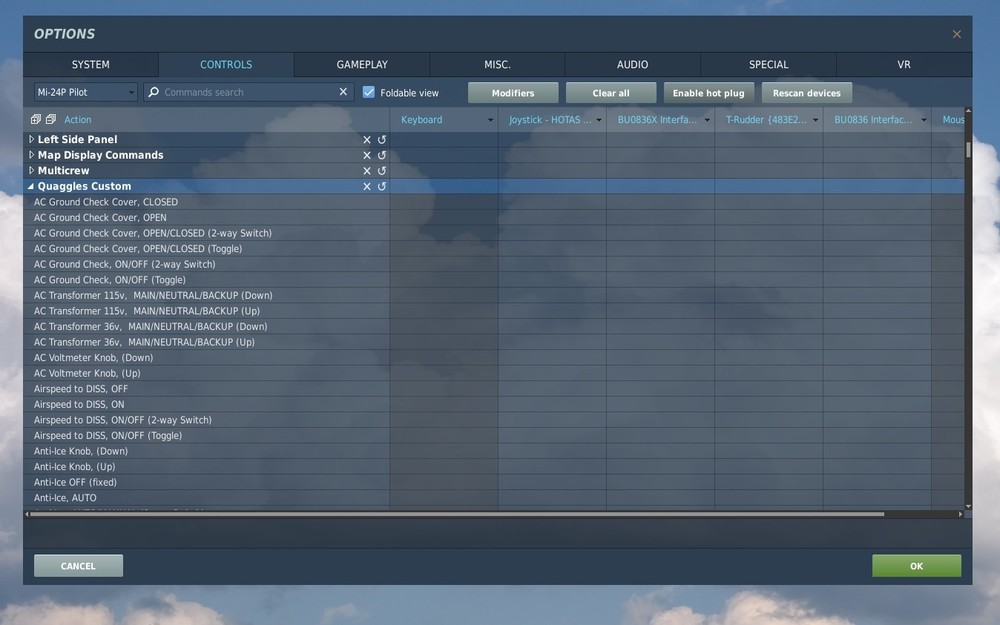Select AC Ground Check Cover OPEN/CLOSED (Toggle) row
The height and width of the screenshot is (625, 1000).
[x=207, y=249]
